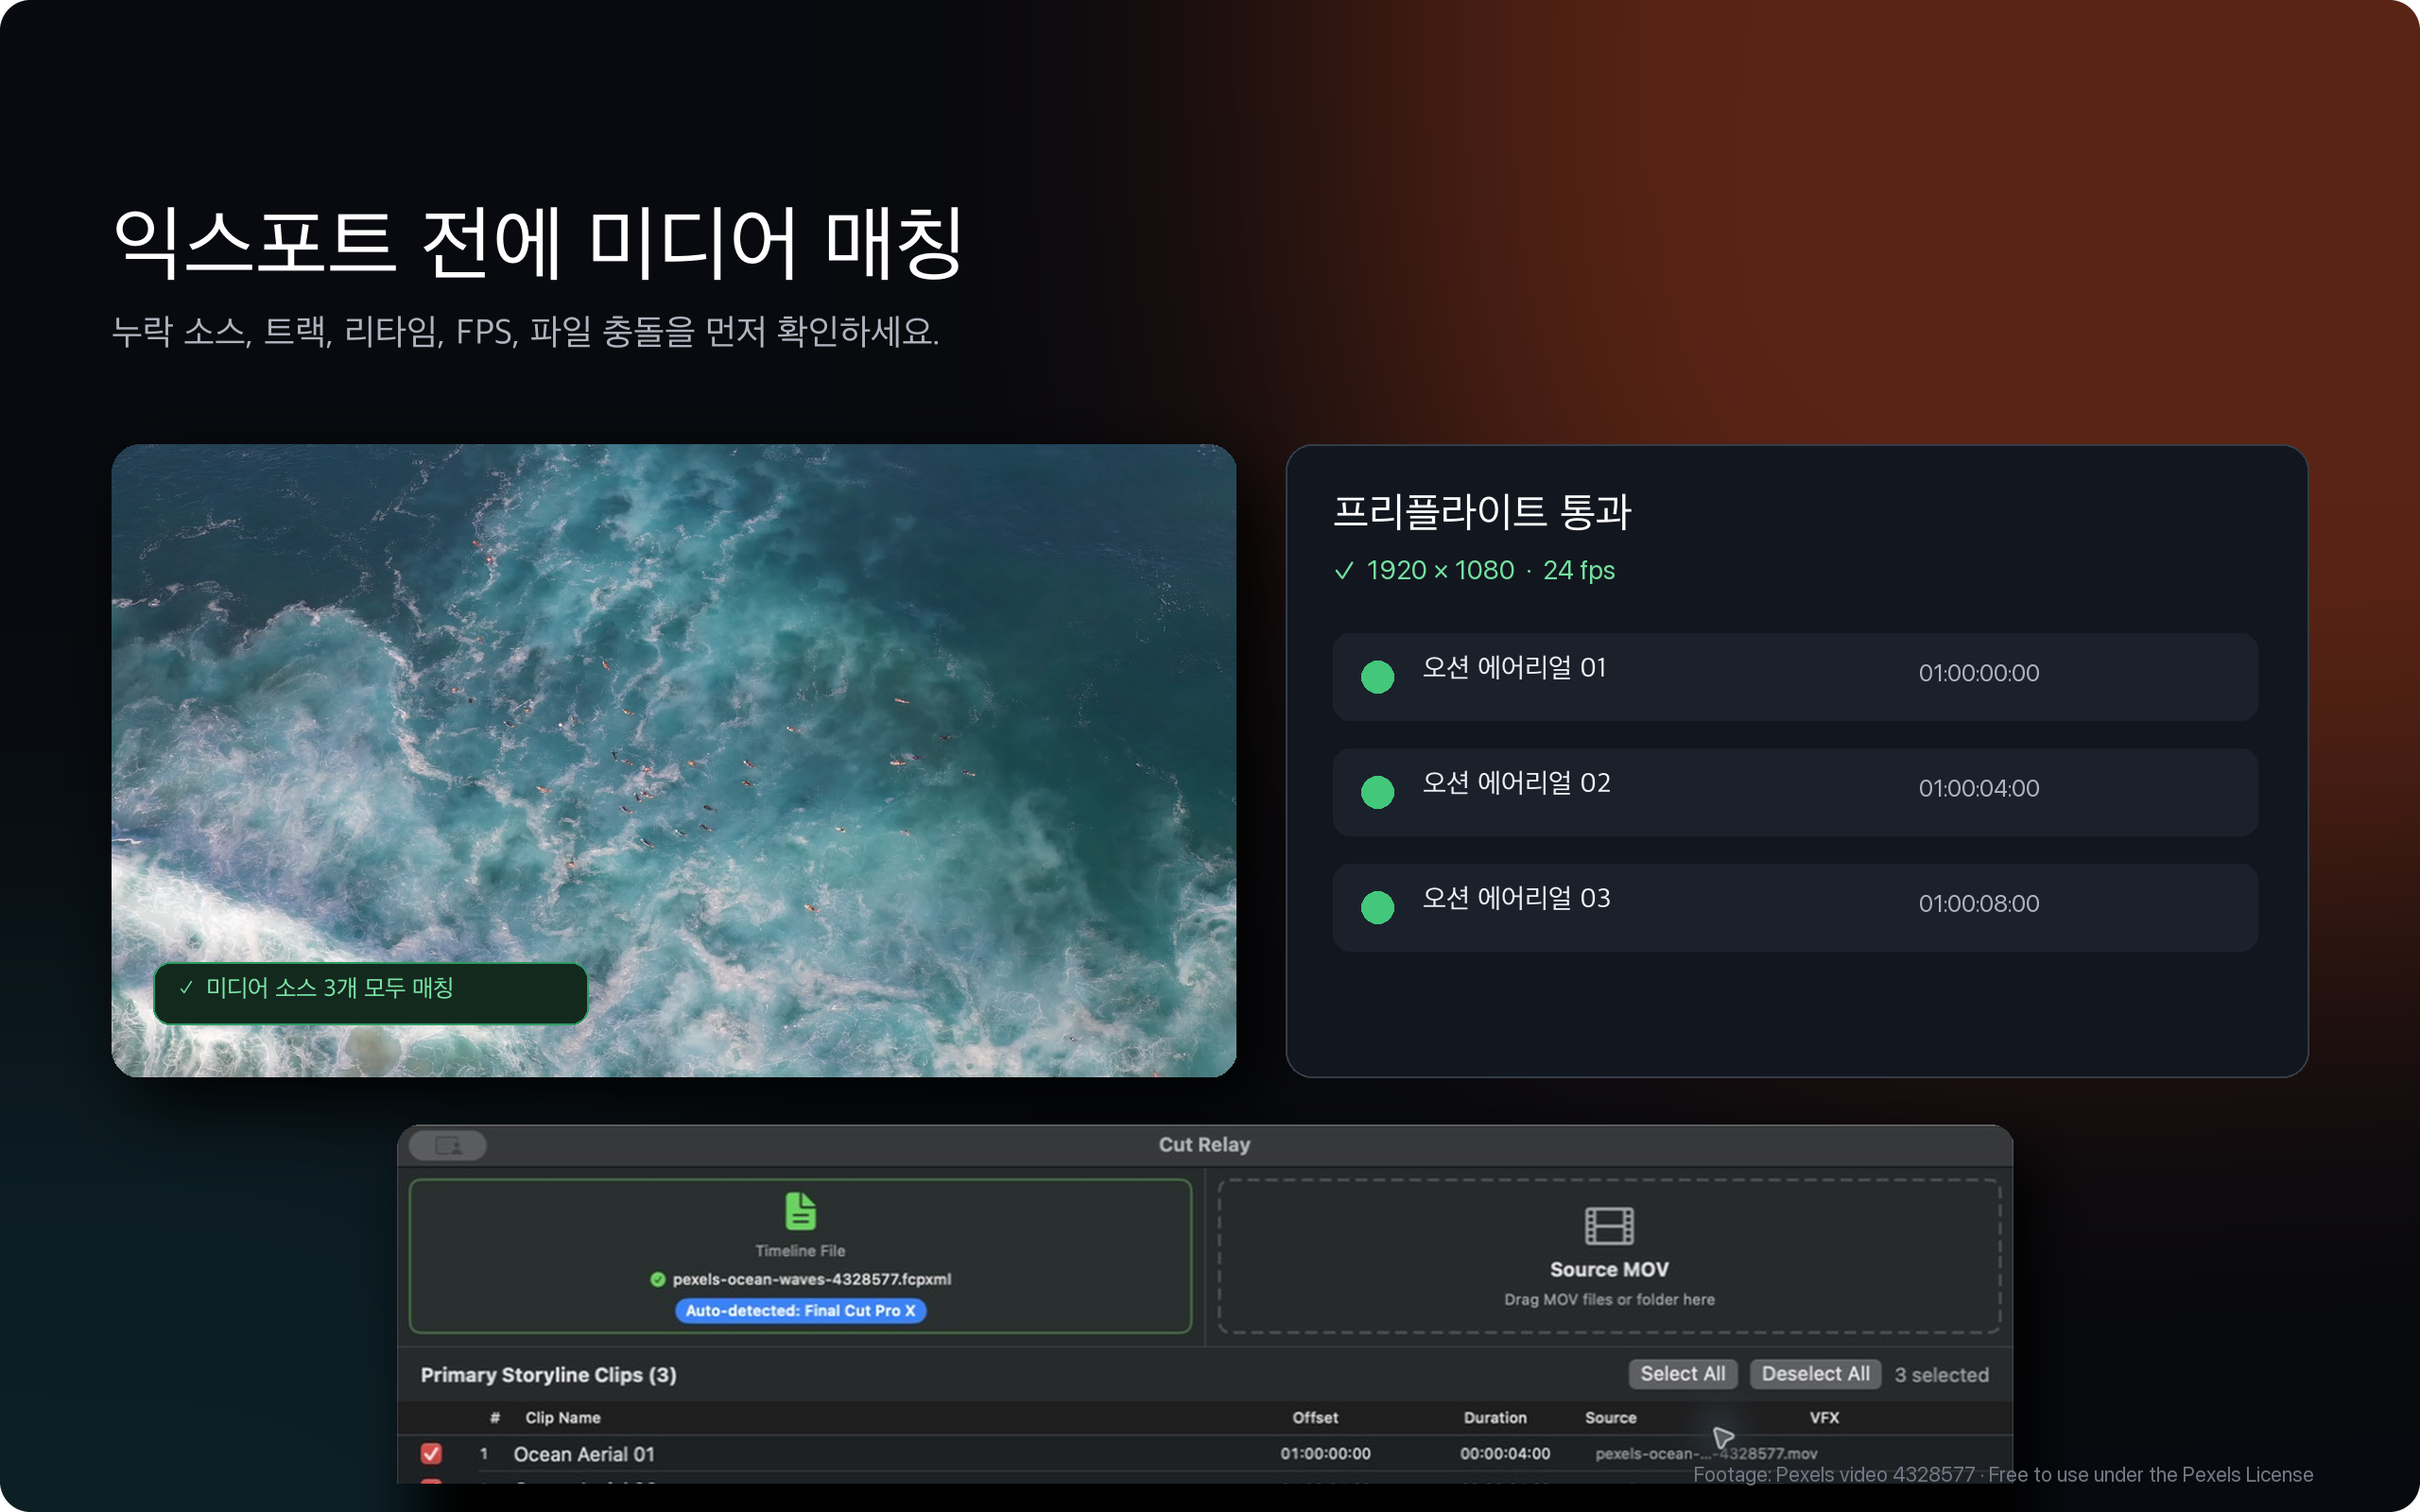Screen dimensions: 2420x1512
Task: Click the Offset column header
Action: coord(1315,1418)
